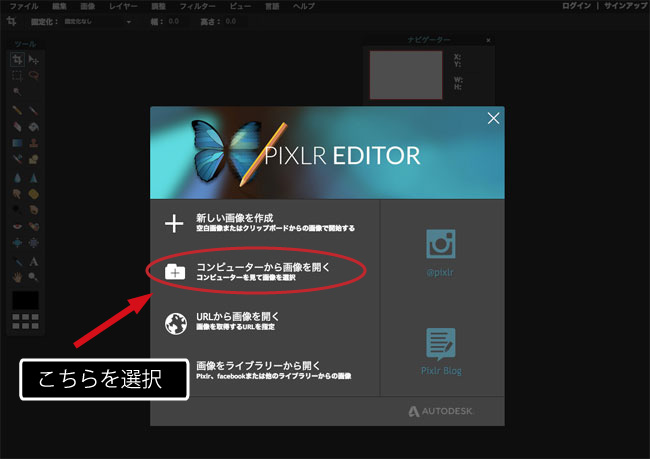Select the Burn hand tool

(x=34, y=210)
